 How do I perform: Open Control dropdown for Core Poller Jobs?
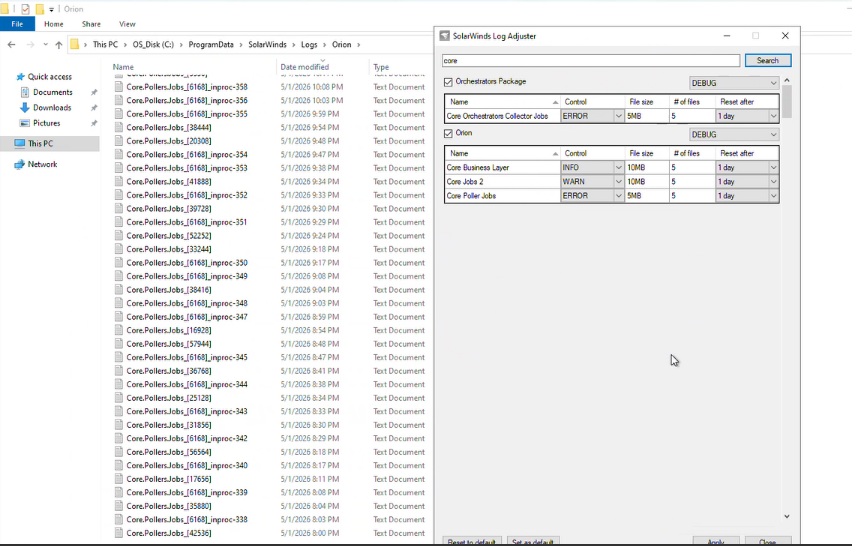tap(592, 196)
